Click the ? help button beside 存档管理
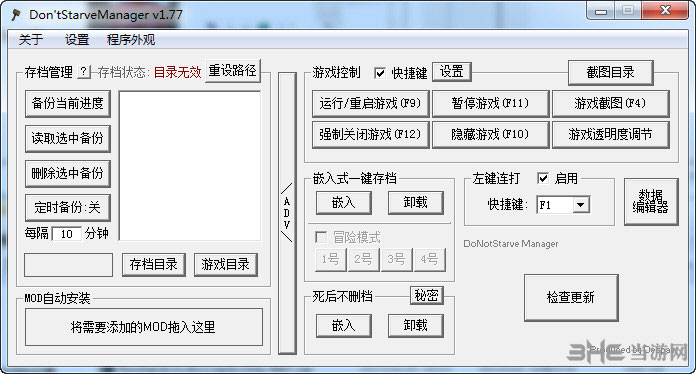Screen dimensions: 696x374 [83, 71]
